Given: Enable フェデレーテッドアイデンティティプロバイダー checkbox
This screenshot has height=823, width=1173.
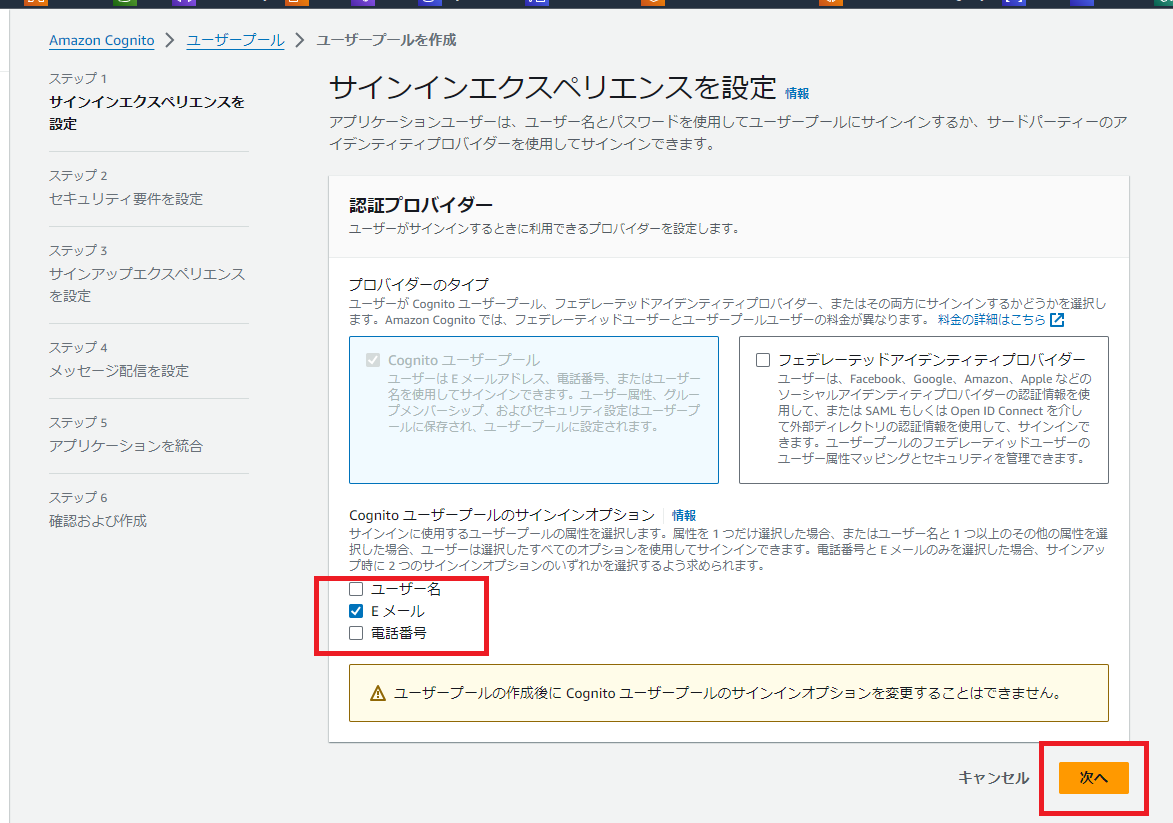Looking at the screenshot, I should pyautogui.click(x=763, y=360).
